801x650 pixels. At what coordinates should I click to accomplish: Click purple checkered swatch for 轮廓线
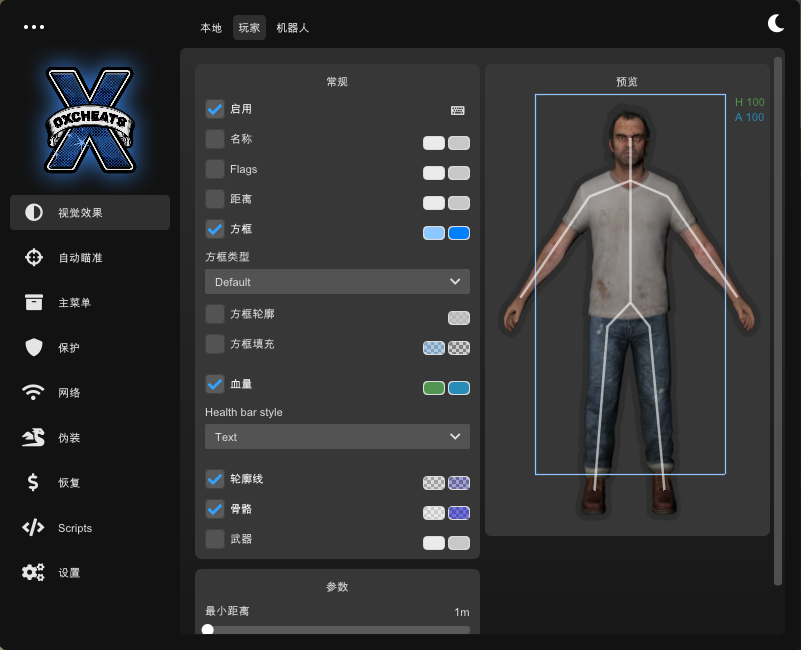click(459, 483)
